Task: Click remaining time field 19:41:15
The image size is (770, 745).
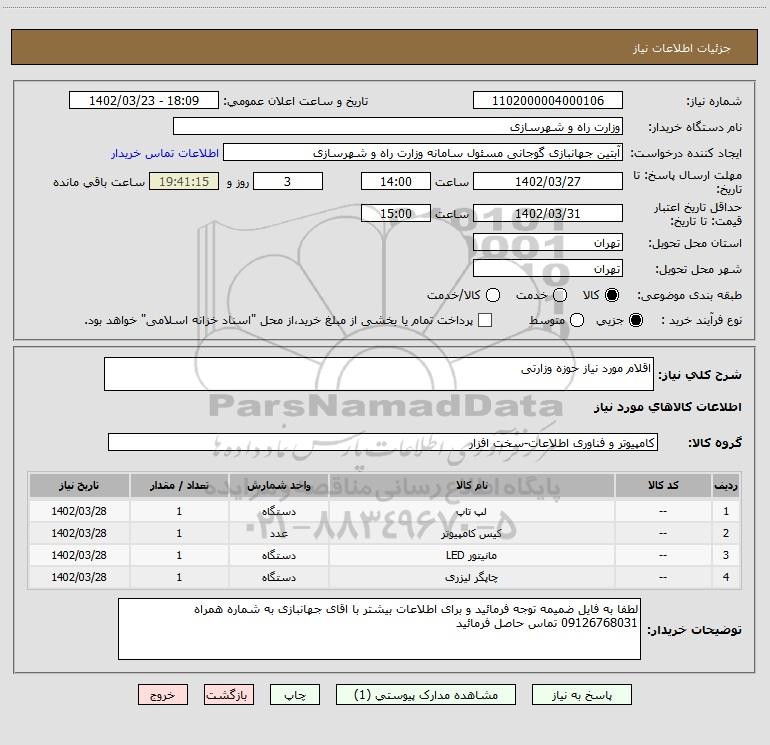Action: (184, 181)
